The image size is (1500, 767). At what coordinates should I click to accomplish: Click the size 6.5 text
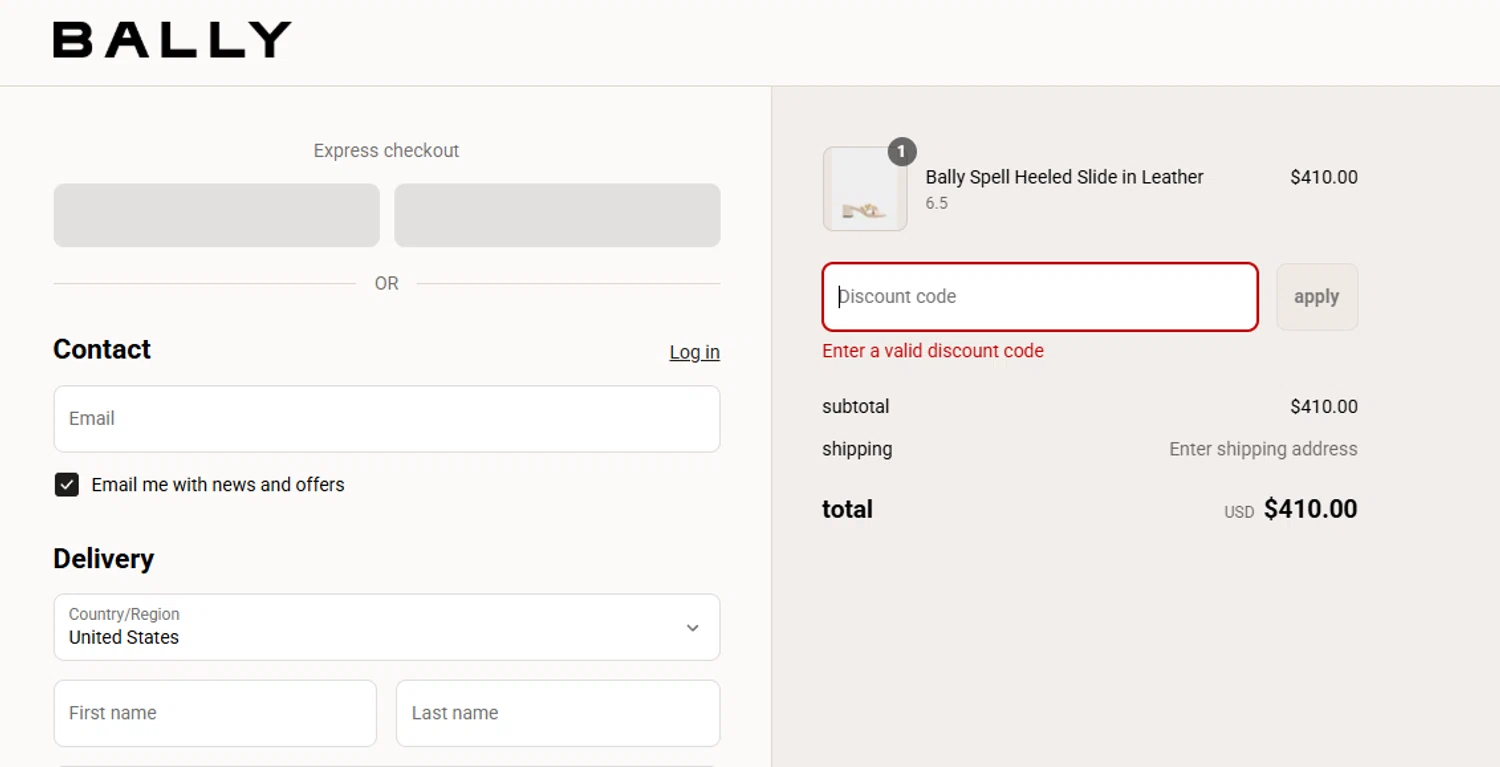click(x=936, y=203)
